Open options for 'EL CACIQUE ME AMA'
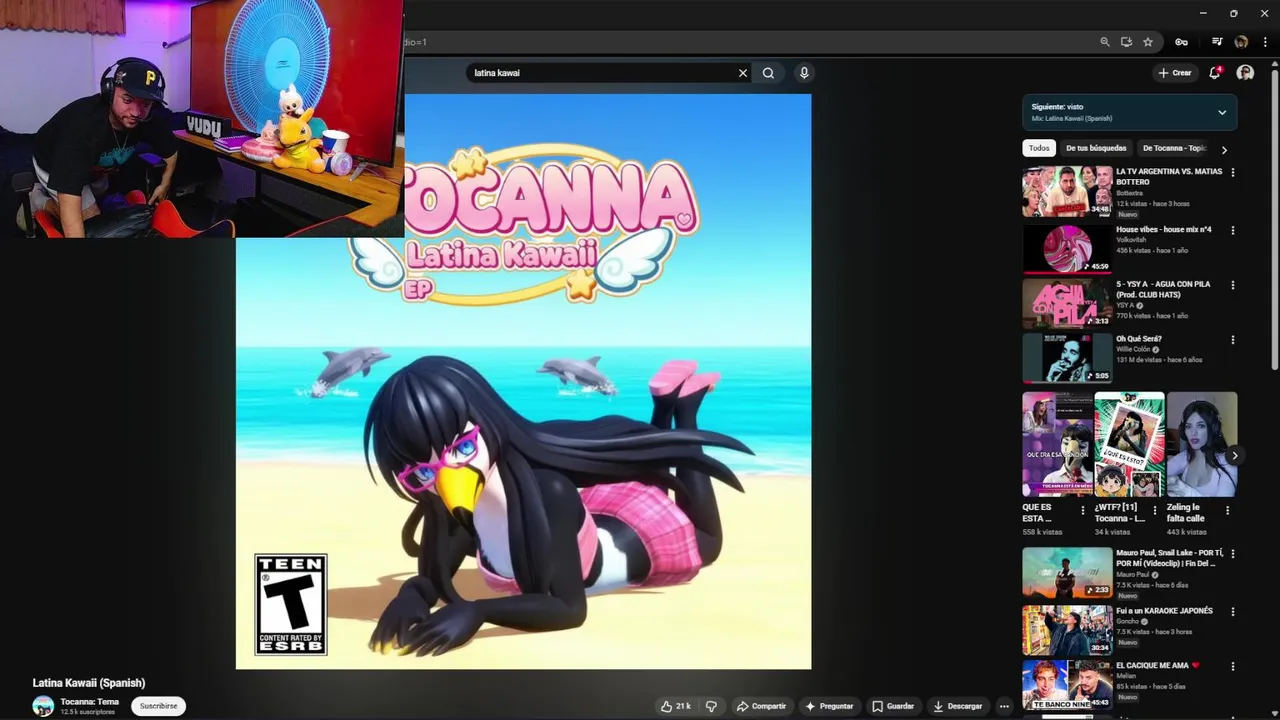Screen dimensions: 1280x720 pos(1232,666)
